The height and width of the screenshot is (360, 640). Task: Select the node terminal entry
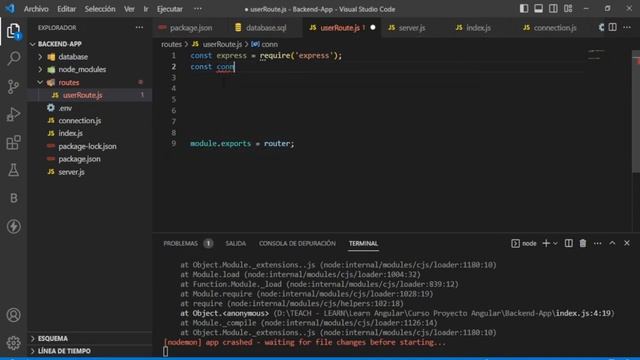click(524, 243)
